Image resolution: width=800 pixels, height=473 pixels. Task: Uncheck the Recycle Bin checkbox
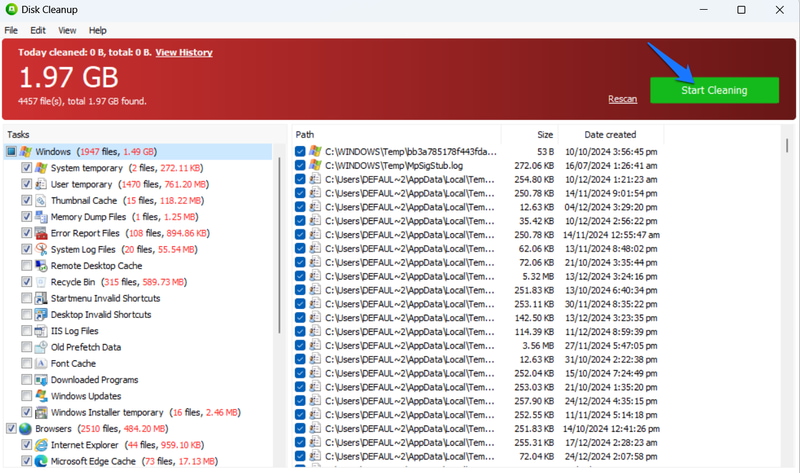pyautogui.click(x=27, y=282)
